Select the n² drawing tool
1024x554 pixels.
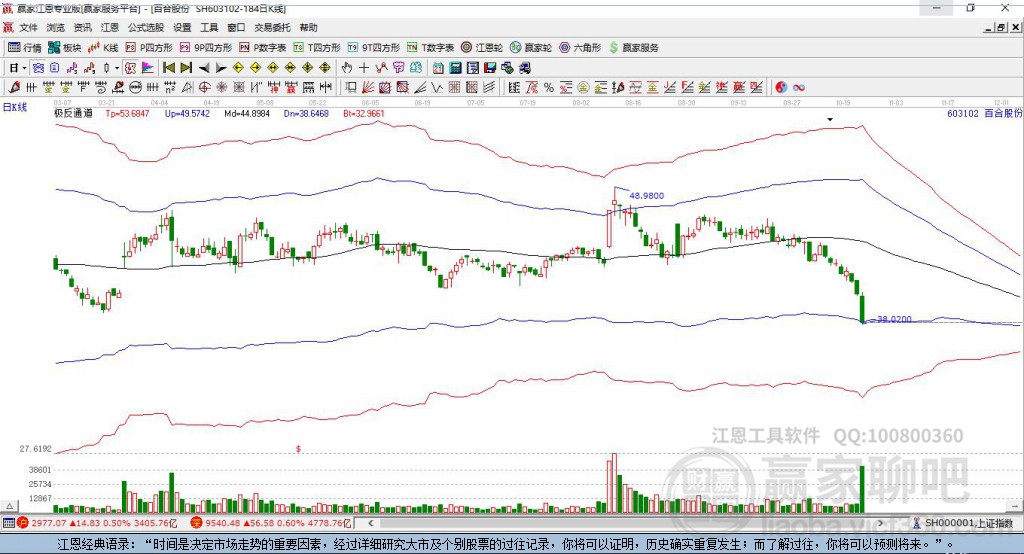[170, 88]
